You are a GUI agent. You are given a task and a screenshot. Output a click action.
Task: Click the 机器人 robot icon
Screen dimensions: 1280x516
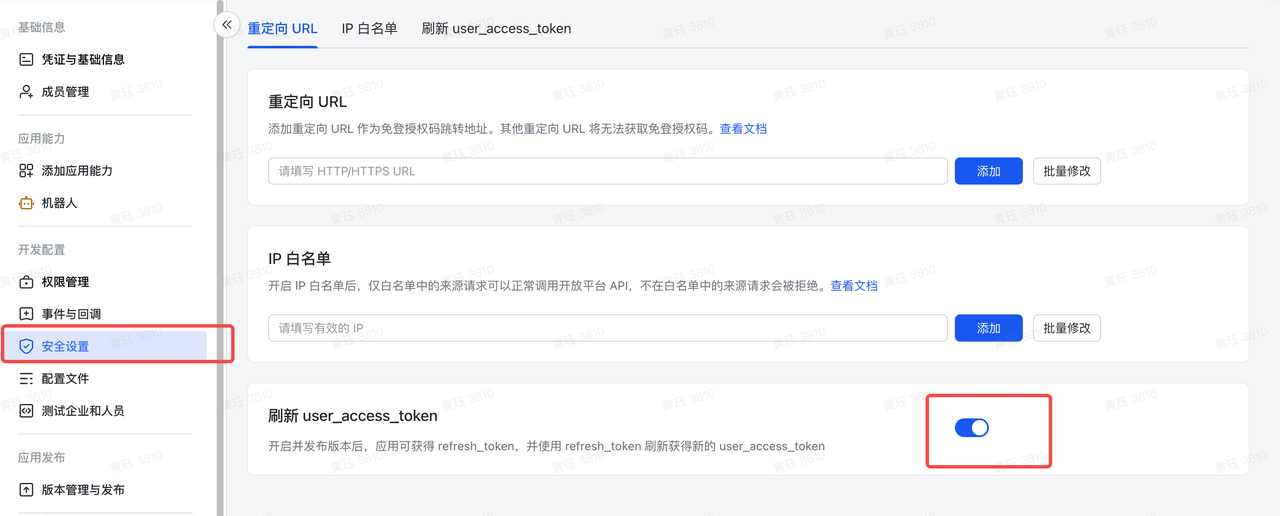click(x=27, y=203)
